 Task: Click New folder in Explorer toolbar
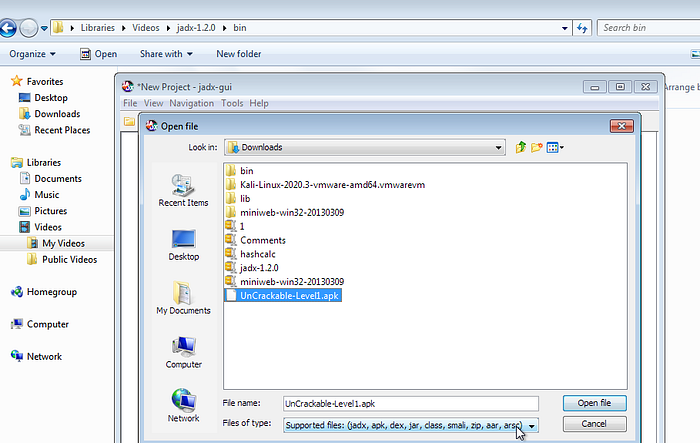(x=239, y=54)
